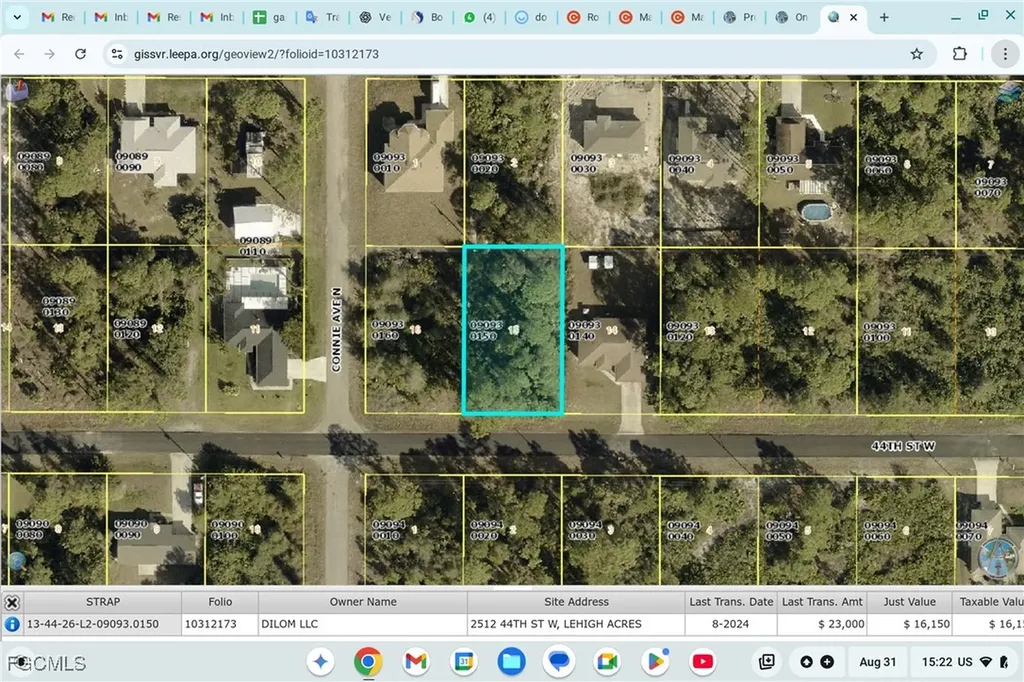Launch YouTube from the shelf

(x=703, y=662)
